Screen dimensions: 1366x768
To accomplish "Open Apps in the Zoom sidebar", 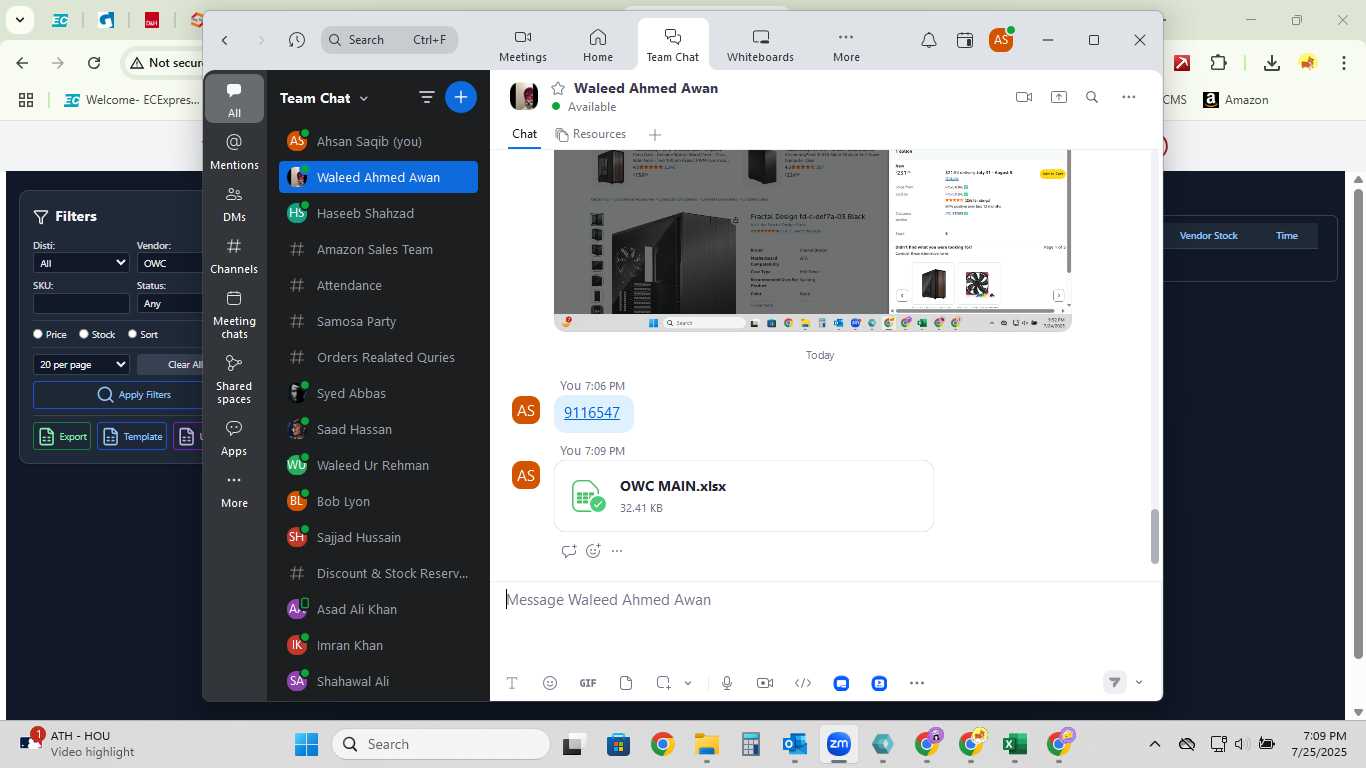I will [x=234, y=437].
